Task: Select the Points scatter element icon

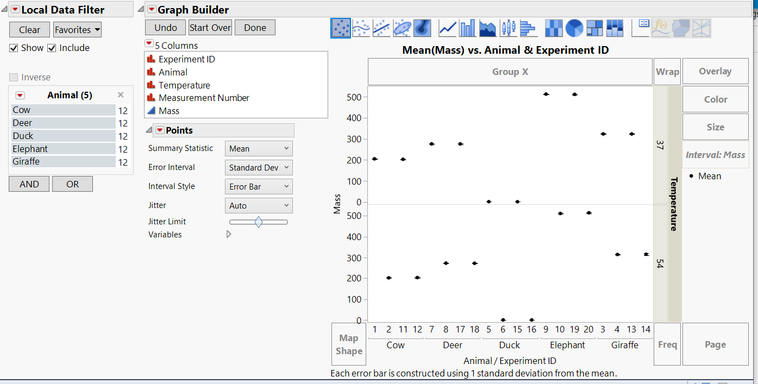Action: (341, 28)
